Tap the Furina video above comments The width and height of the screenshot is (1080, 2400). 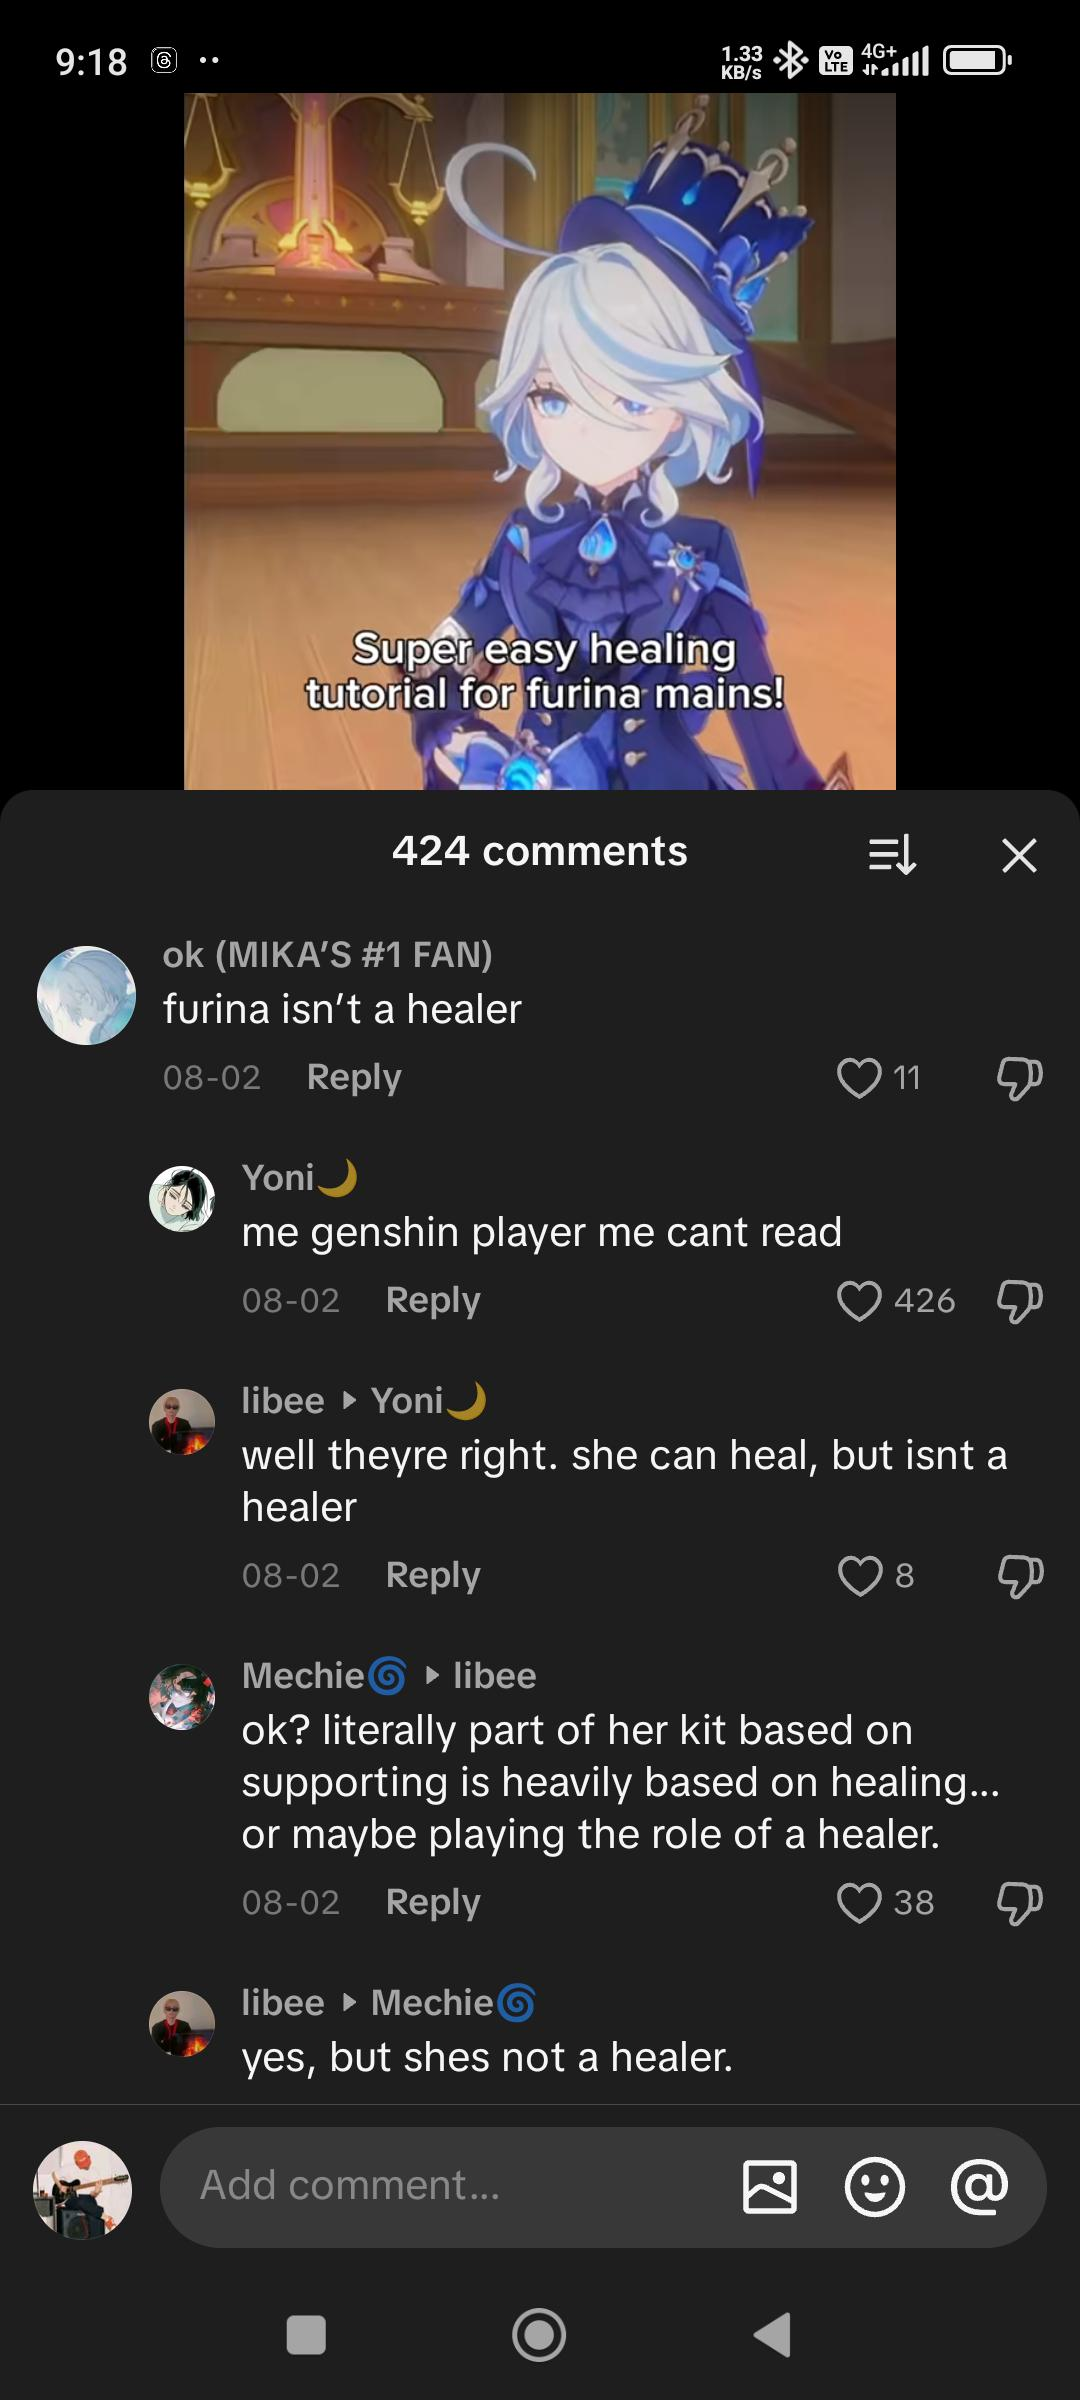[540, 441]
